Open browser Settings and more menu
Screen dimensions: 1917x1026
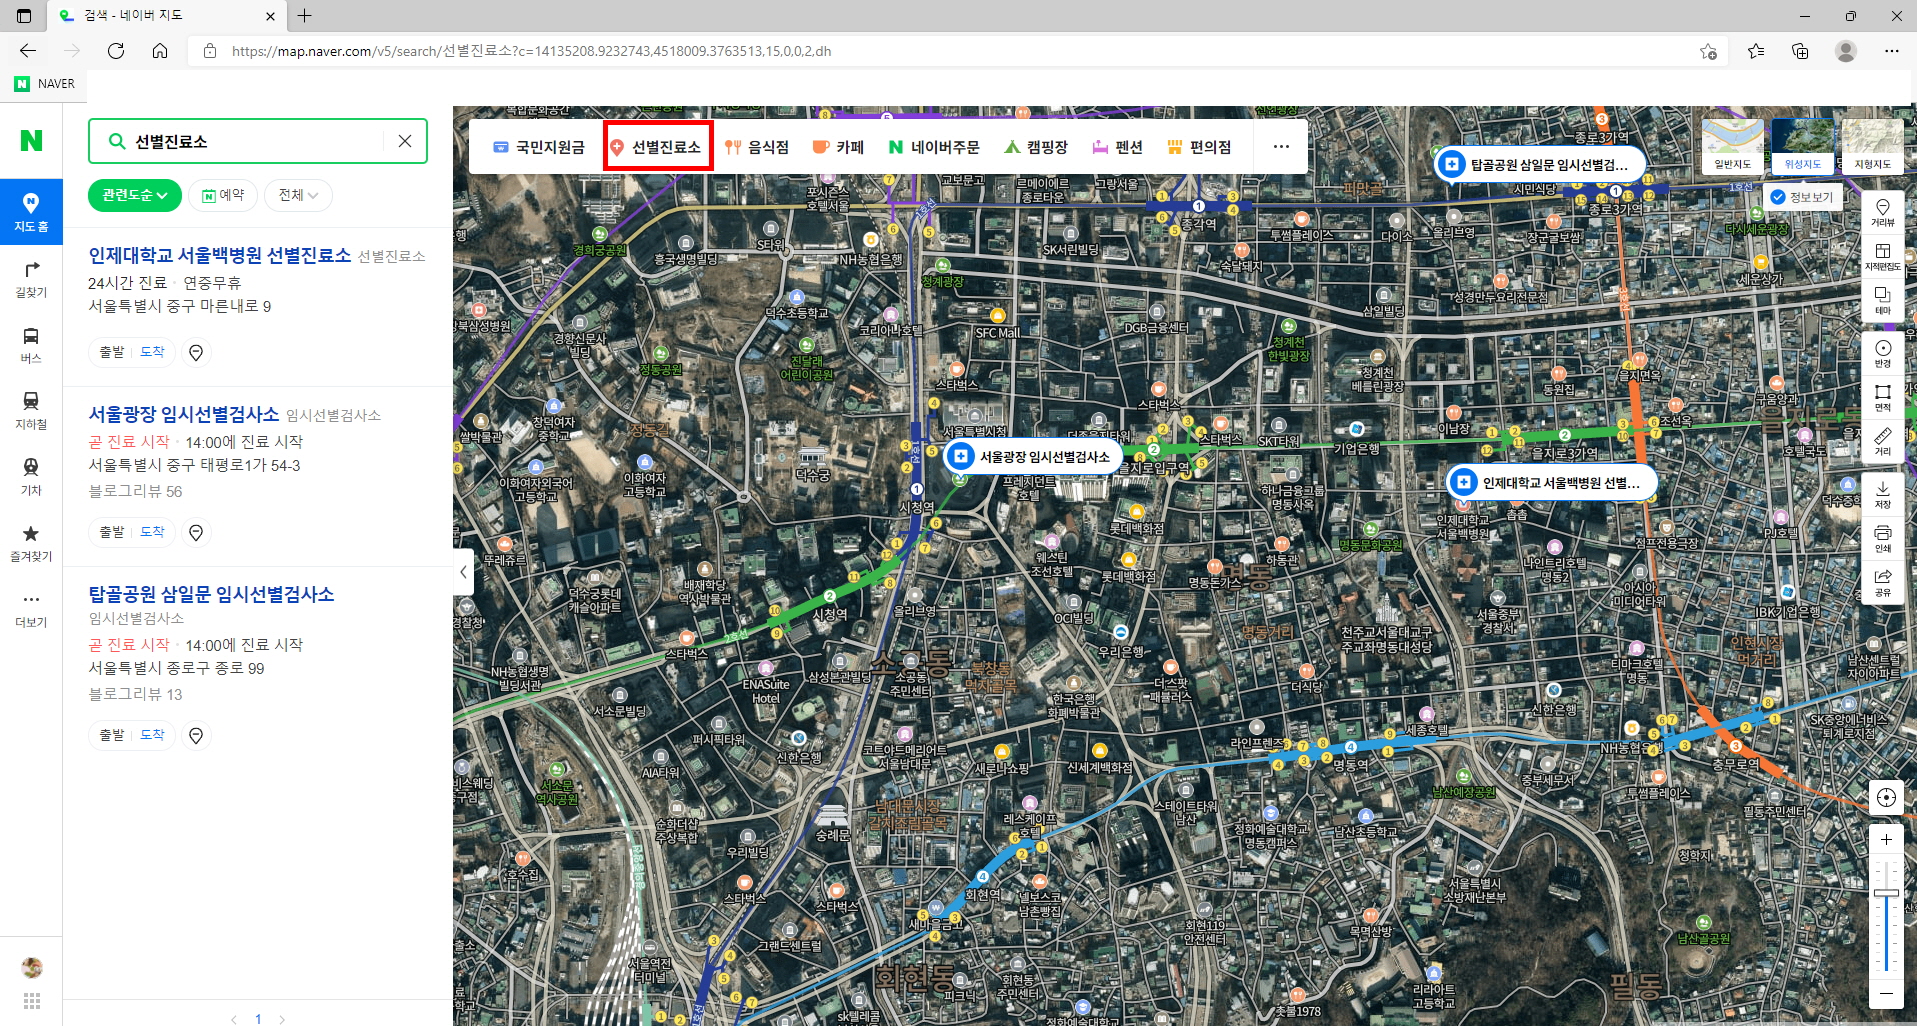1891,51
